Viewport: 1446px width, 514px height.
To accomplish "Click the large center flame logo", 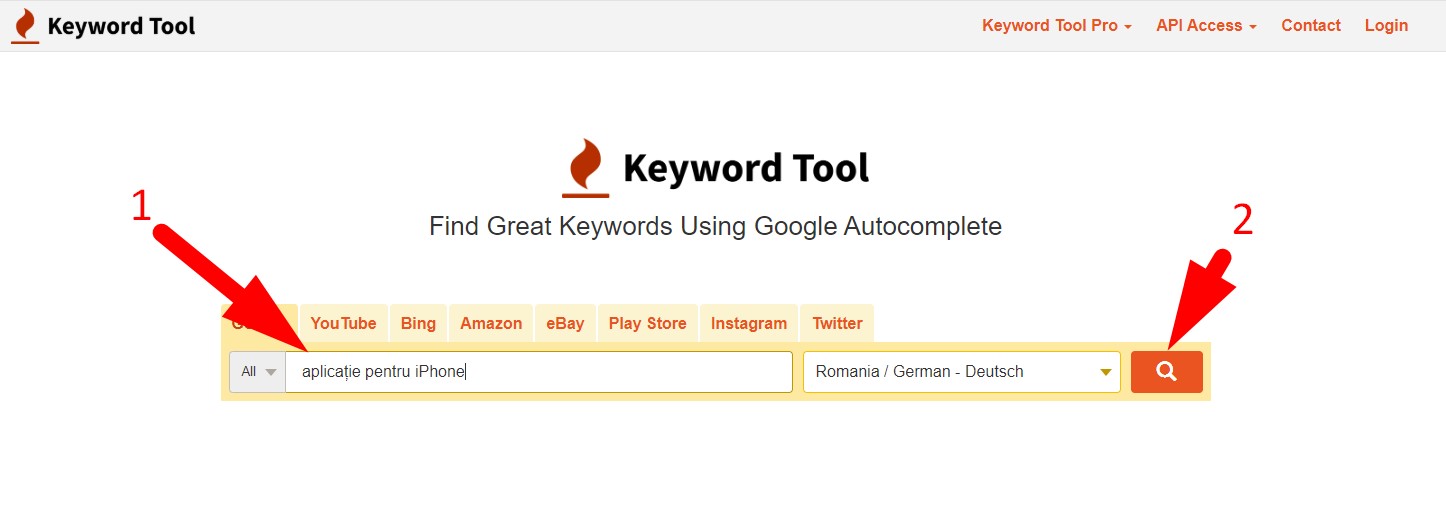I will pyautogui.click(x=585, y=167).
